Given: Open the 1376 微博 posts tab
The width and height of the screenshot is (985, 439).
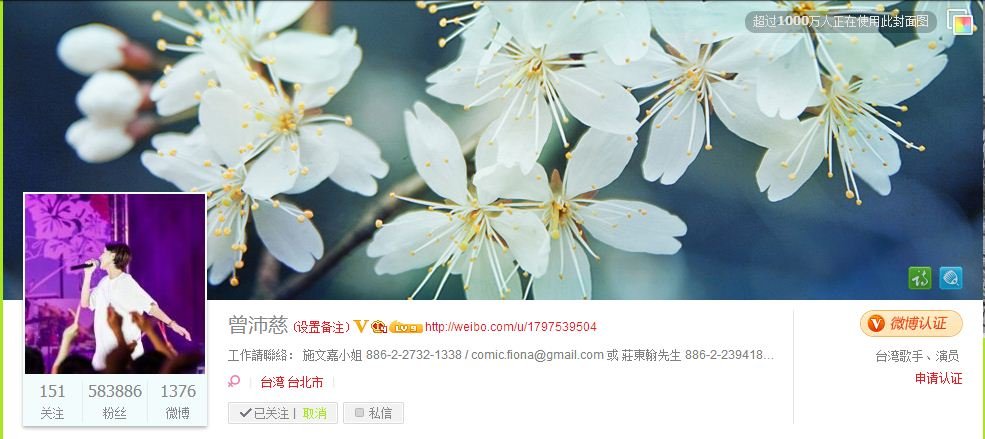Looking at the screenshot, I should tap(178, 401).
